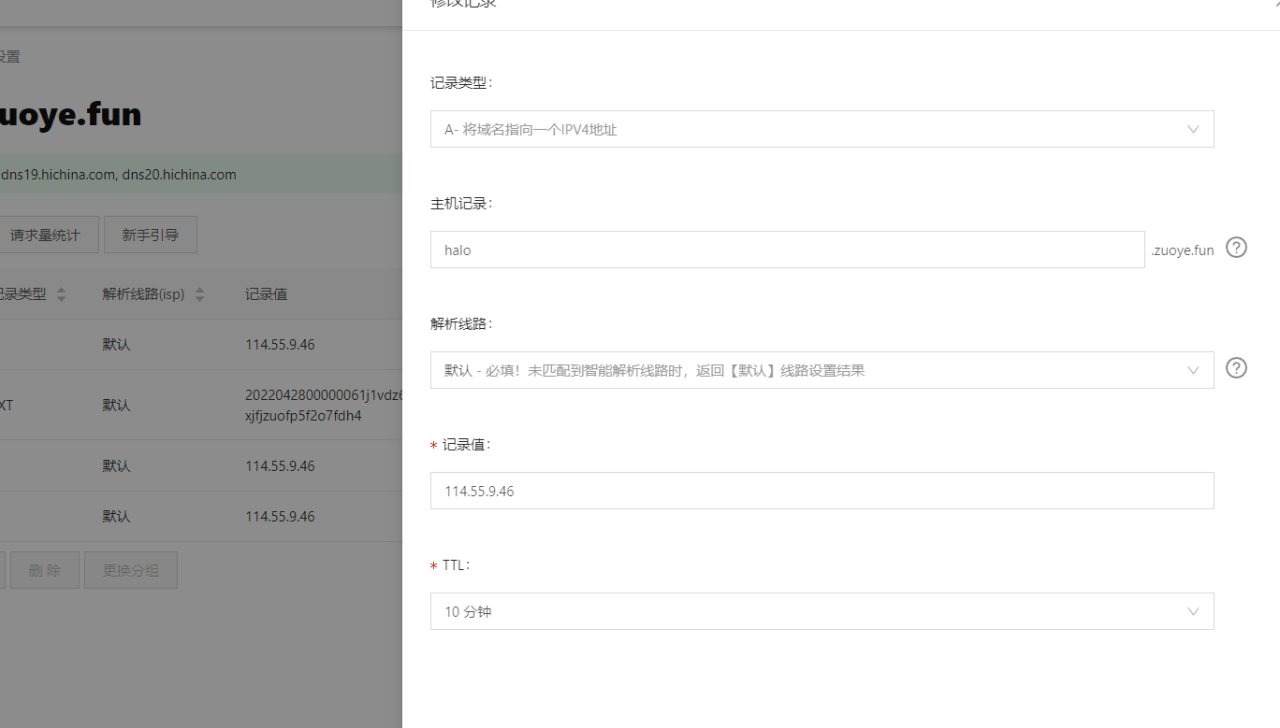This screenshot has width=1280, height=728.
Task: Open the TTL dropdown showing 10 分钟
Action: pos(821,611)
